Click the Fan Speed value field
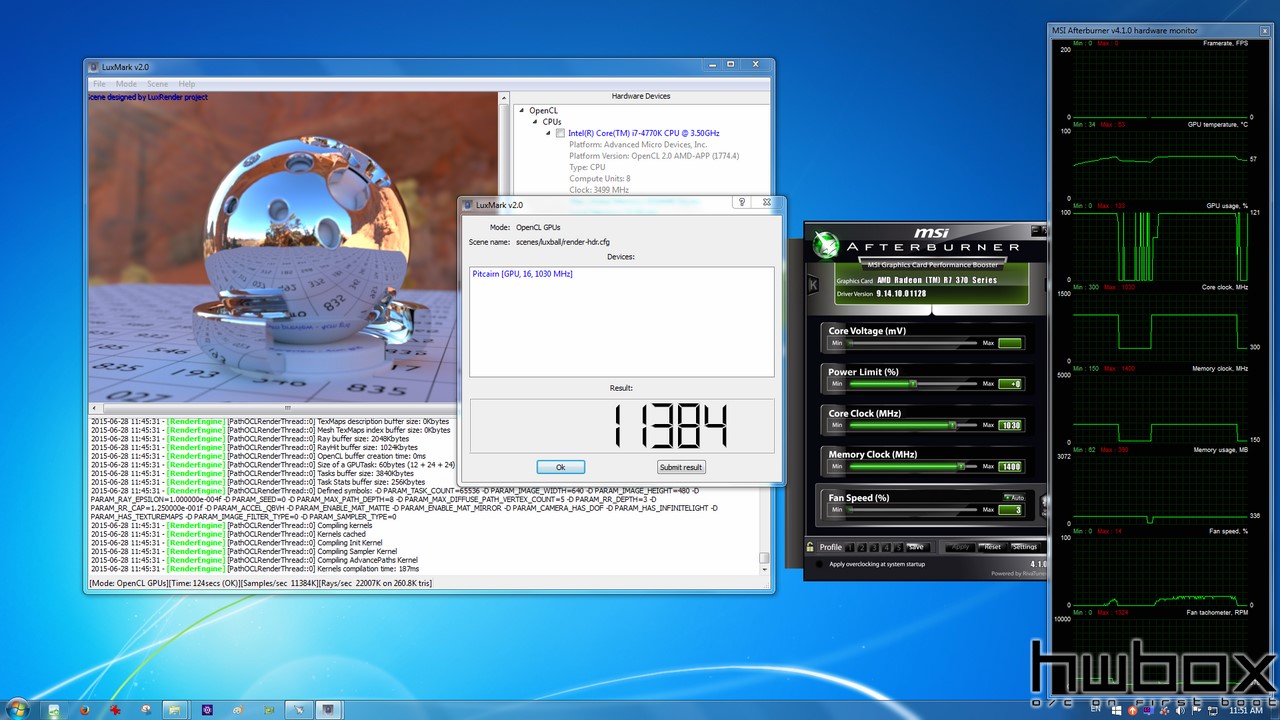The width and height of the screenshot is (1280, 720). coord(1010,510)
